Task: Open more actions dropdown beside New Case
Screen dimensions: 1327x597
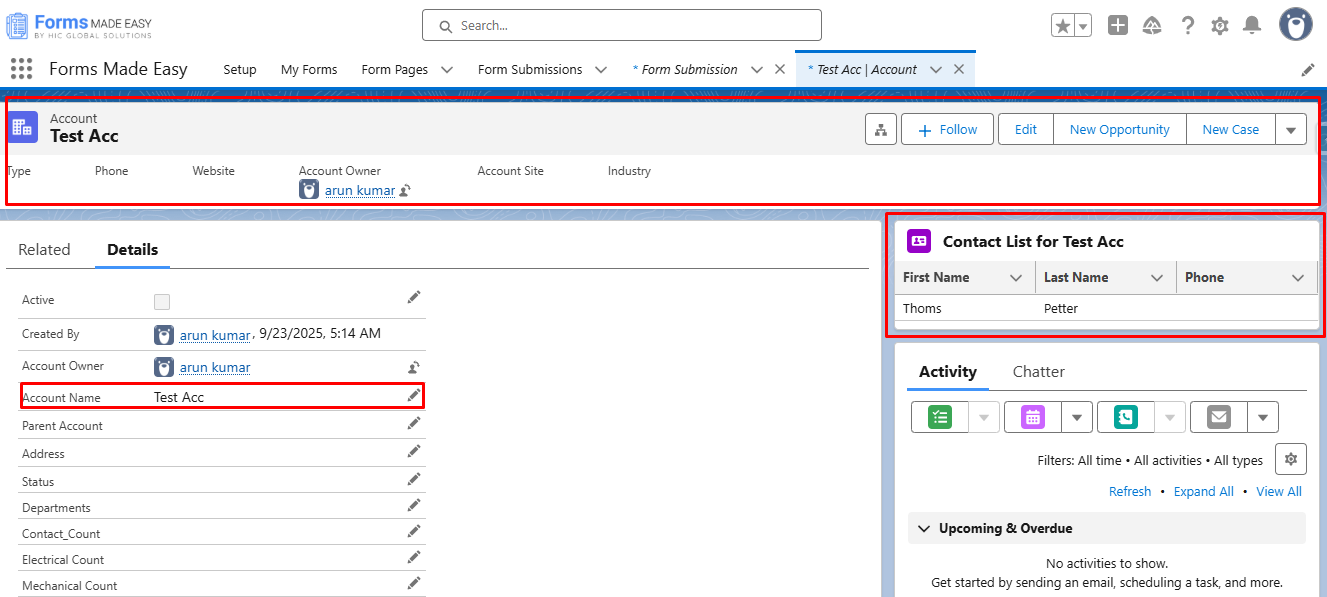Action: [x=1290, y=130]
